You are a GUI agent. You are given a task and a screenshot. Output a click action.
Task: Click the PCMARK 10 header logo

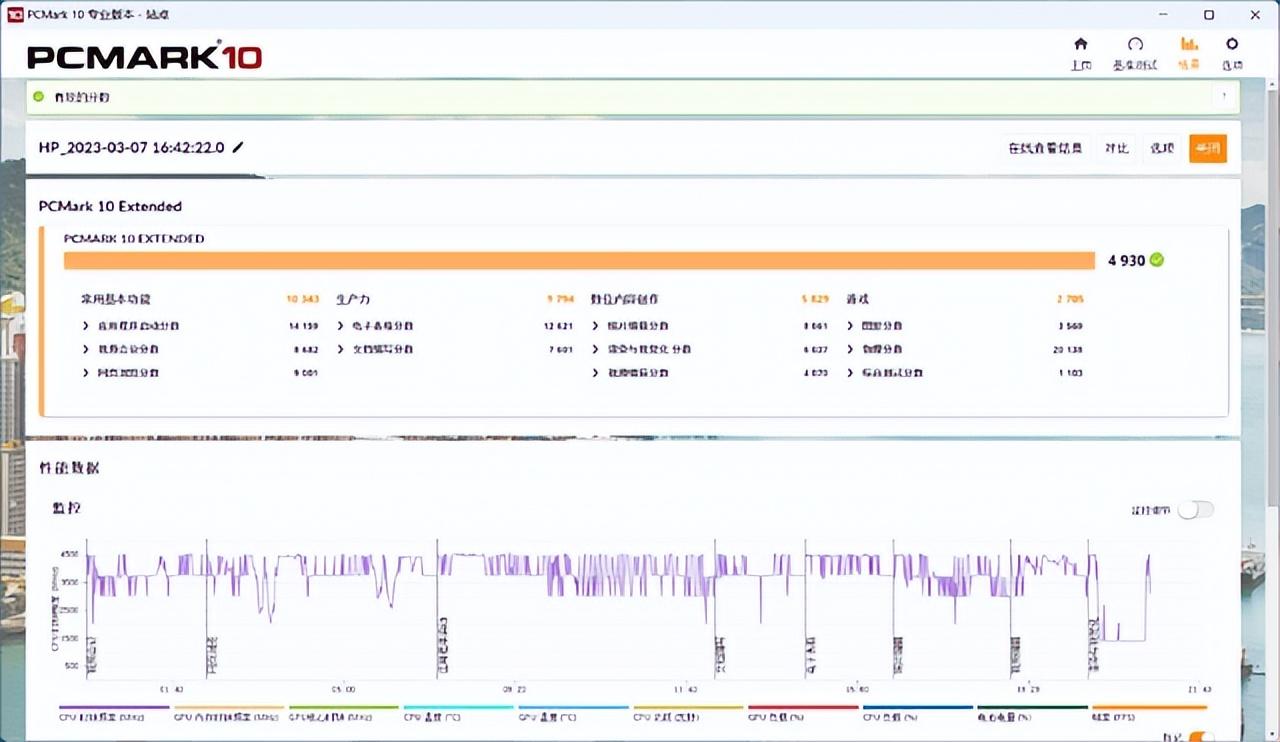(144, 57)
